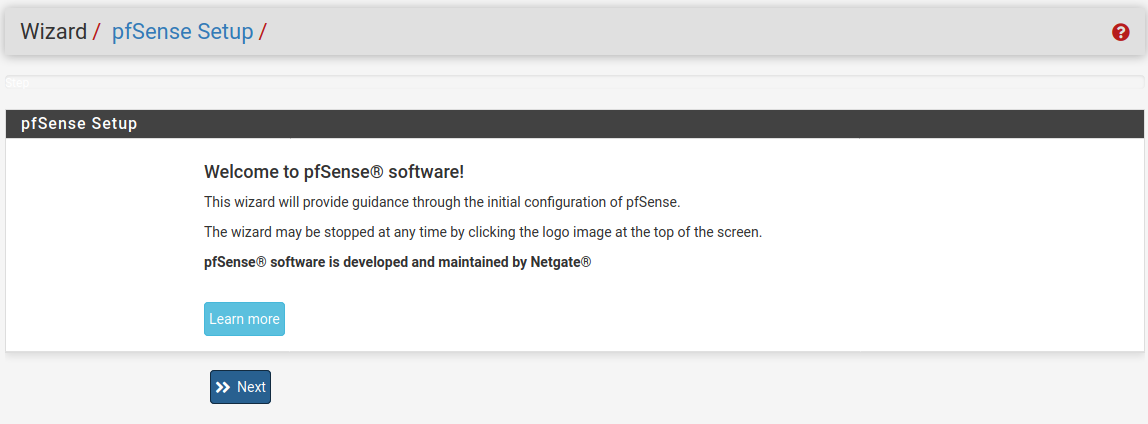1148x424 pixels.
Task: Open help via red question mark icon
Action: point(1120,32)
